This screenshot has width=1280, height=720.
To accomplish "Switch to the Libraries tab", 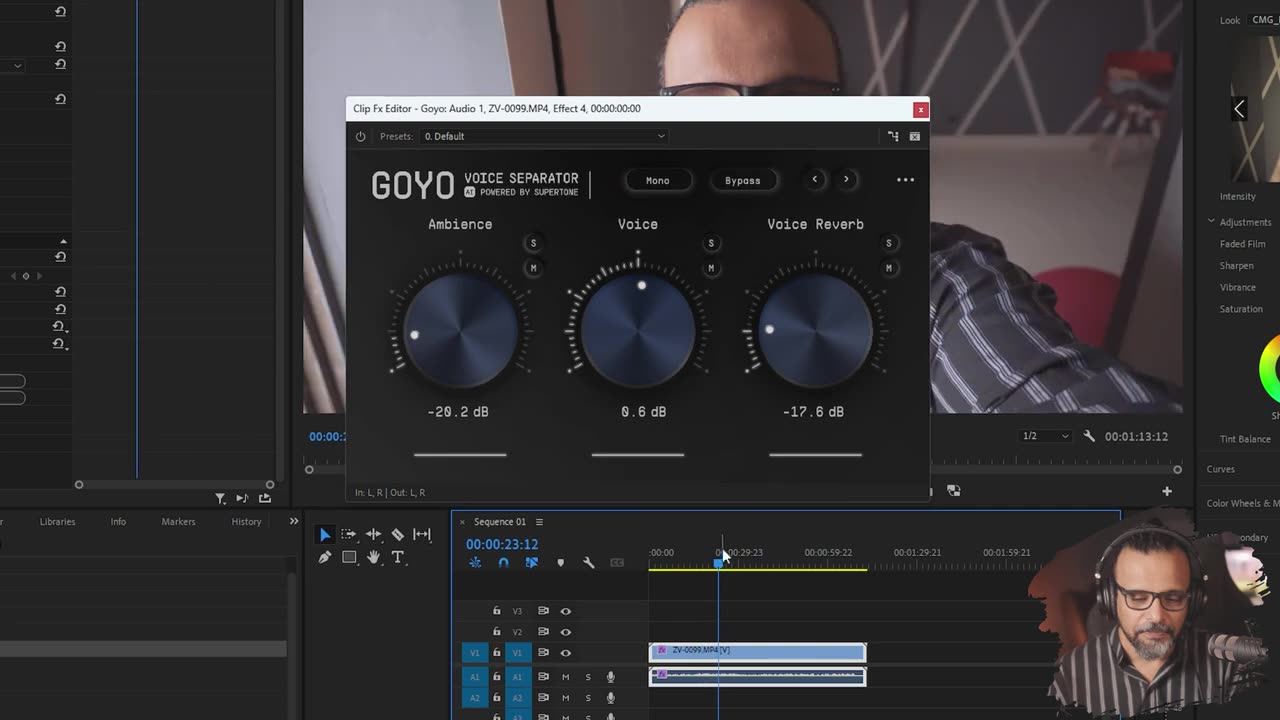I will pos(57,521).
